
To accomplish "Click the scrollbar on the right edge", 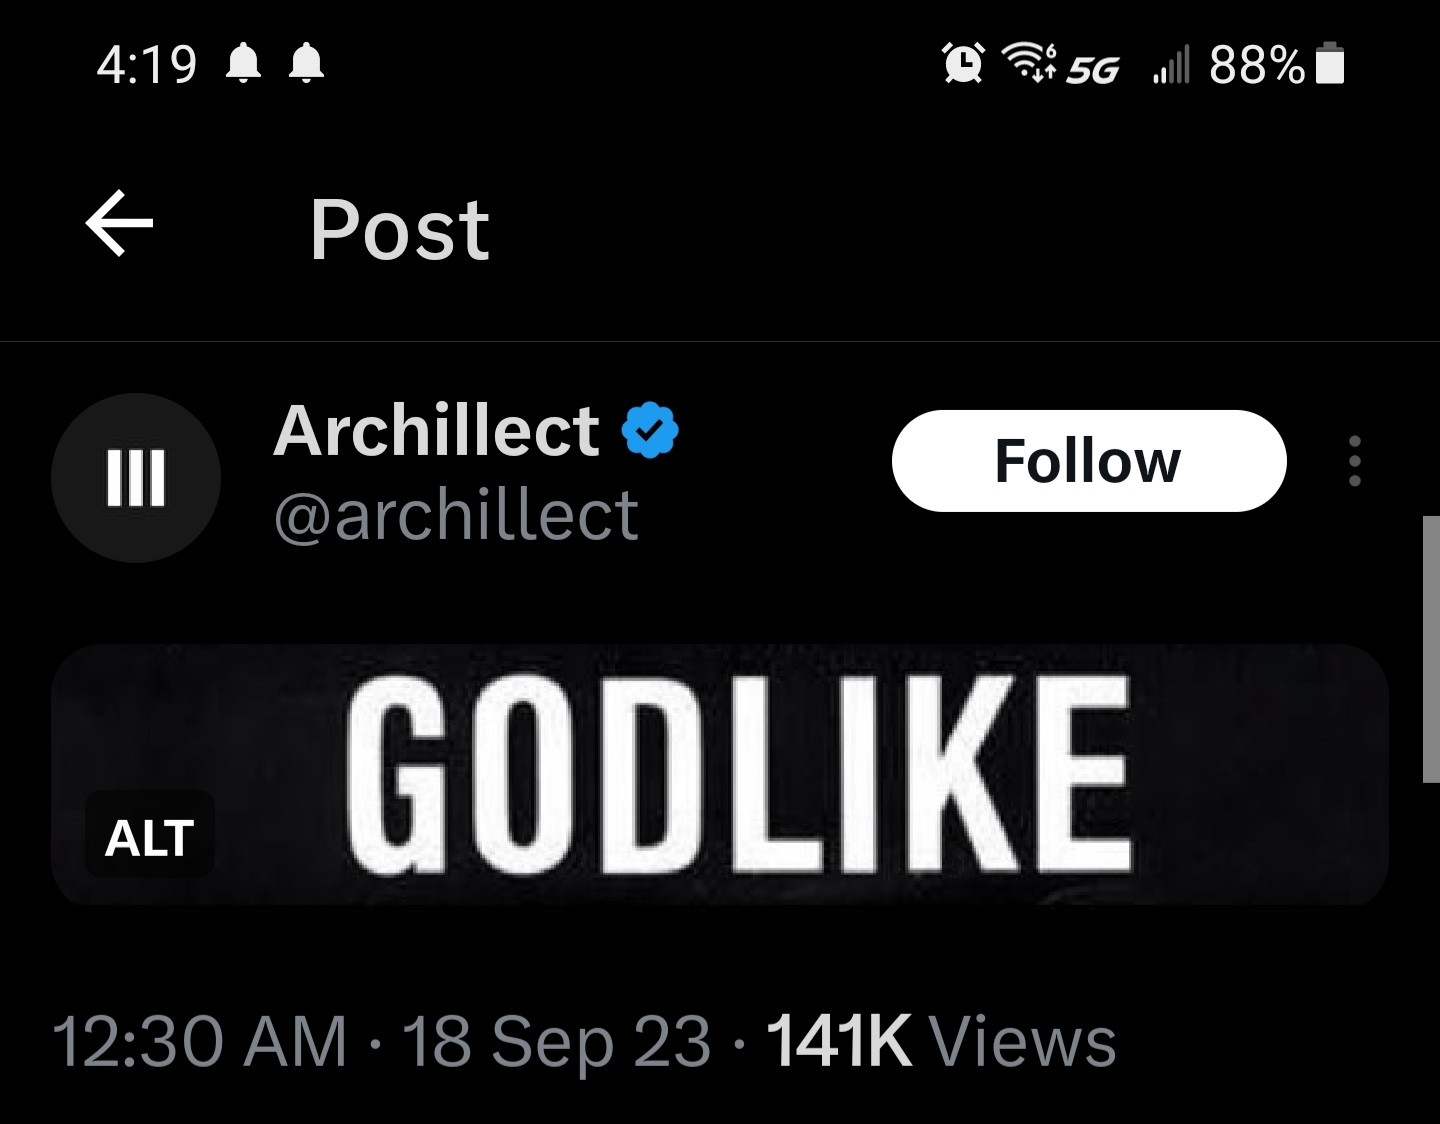I will coord(1430,648).
